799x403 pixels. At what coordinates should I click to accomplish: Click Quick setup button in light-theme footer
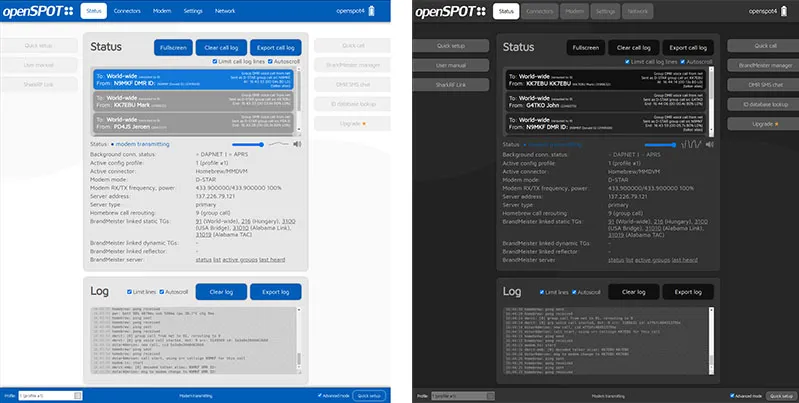point(369,395)
